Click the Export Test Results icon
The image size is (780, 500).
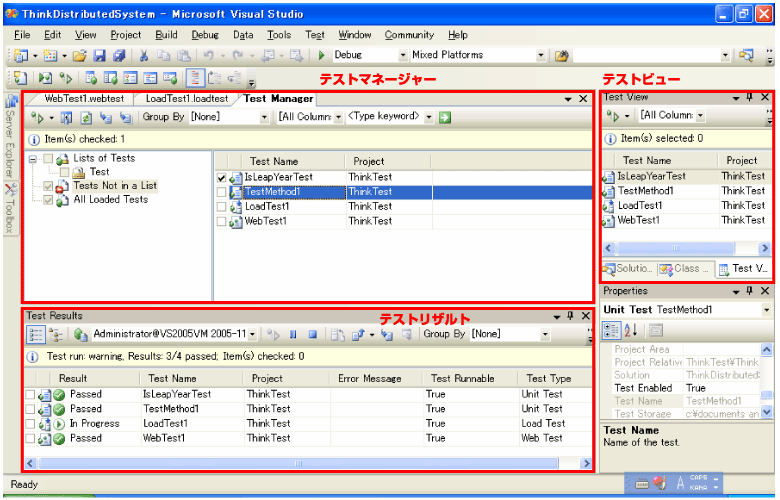(358, 335)
